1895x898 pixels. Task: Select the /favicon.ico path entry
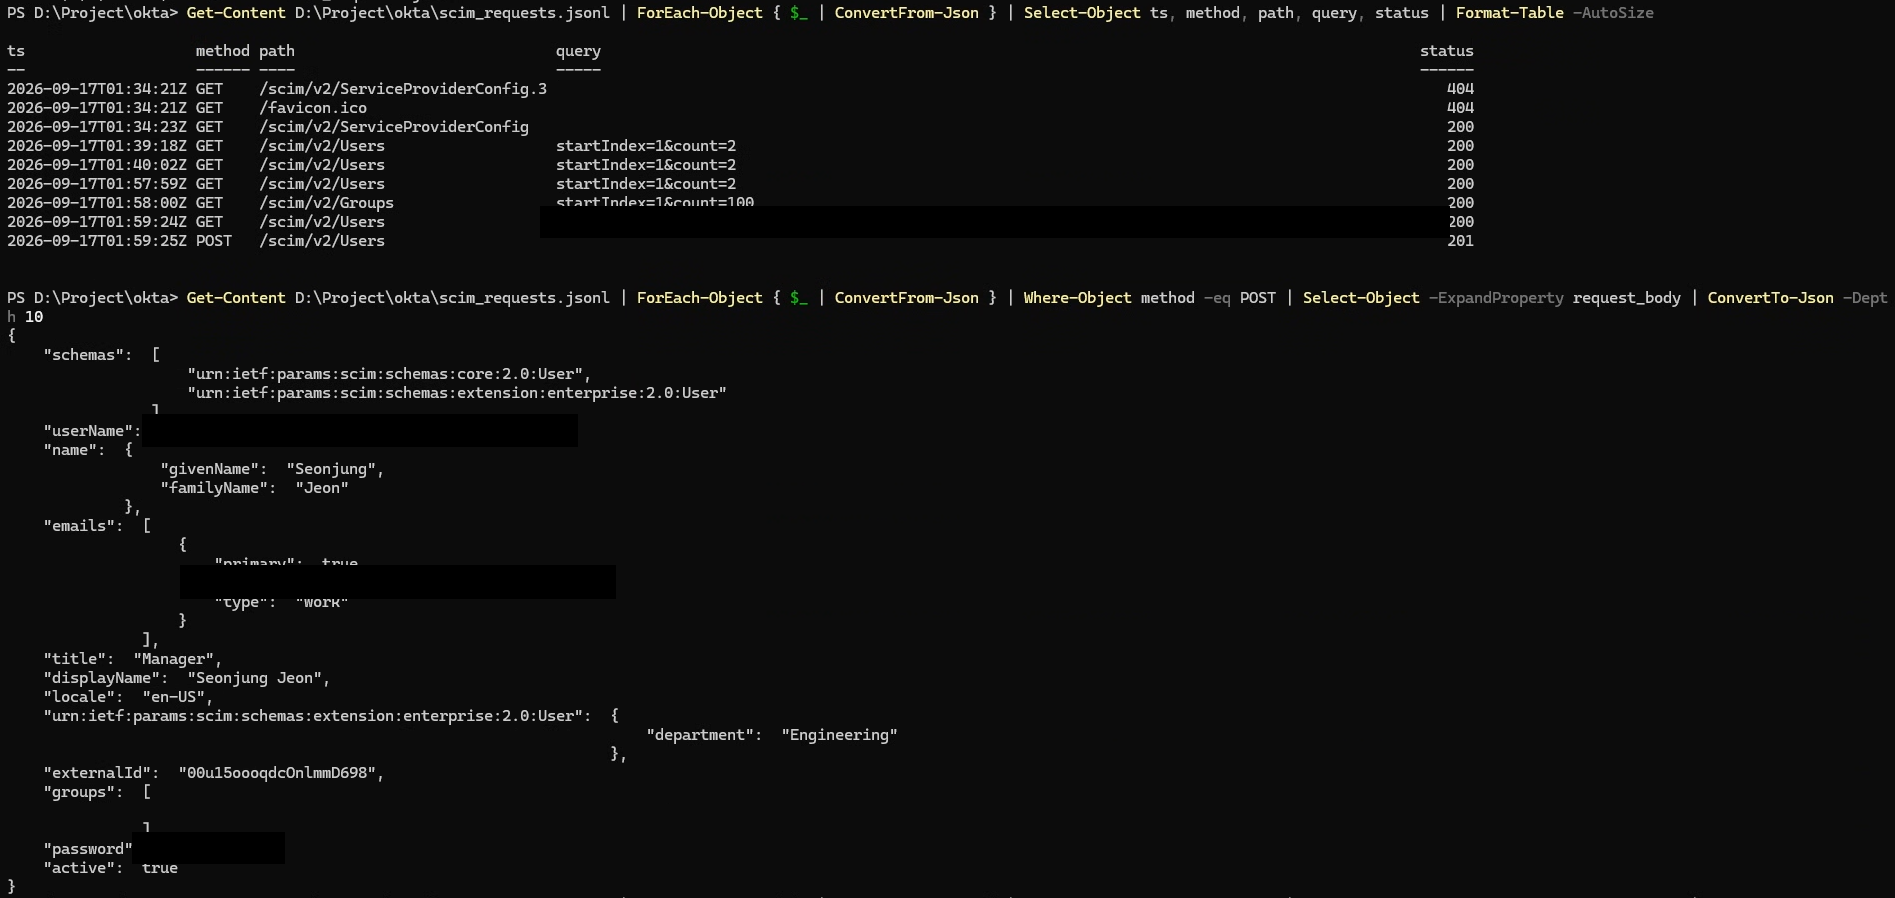[x=313, y=108]
